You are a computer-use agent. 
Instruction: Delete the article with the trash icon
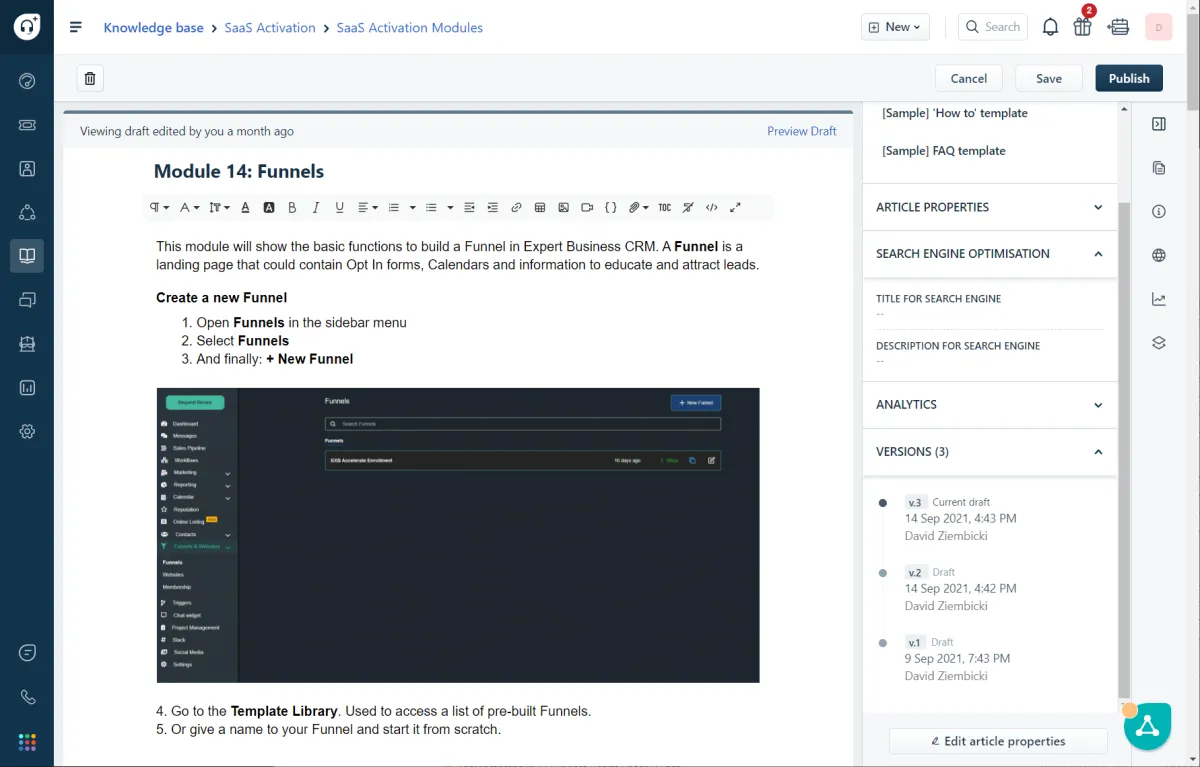pos(90,78)
